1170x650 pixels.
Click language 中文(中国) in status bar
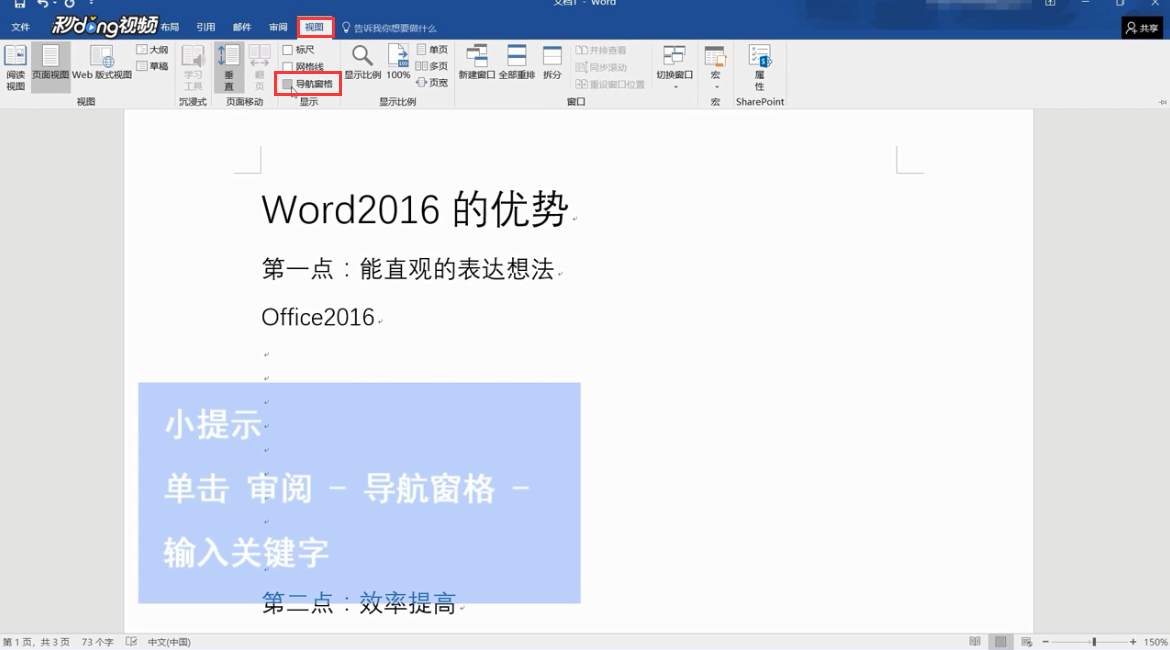click(169, 642)
